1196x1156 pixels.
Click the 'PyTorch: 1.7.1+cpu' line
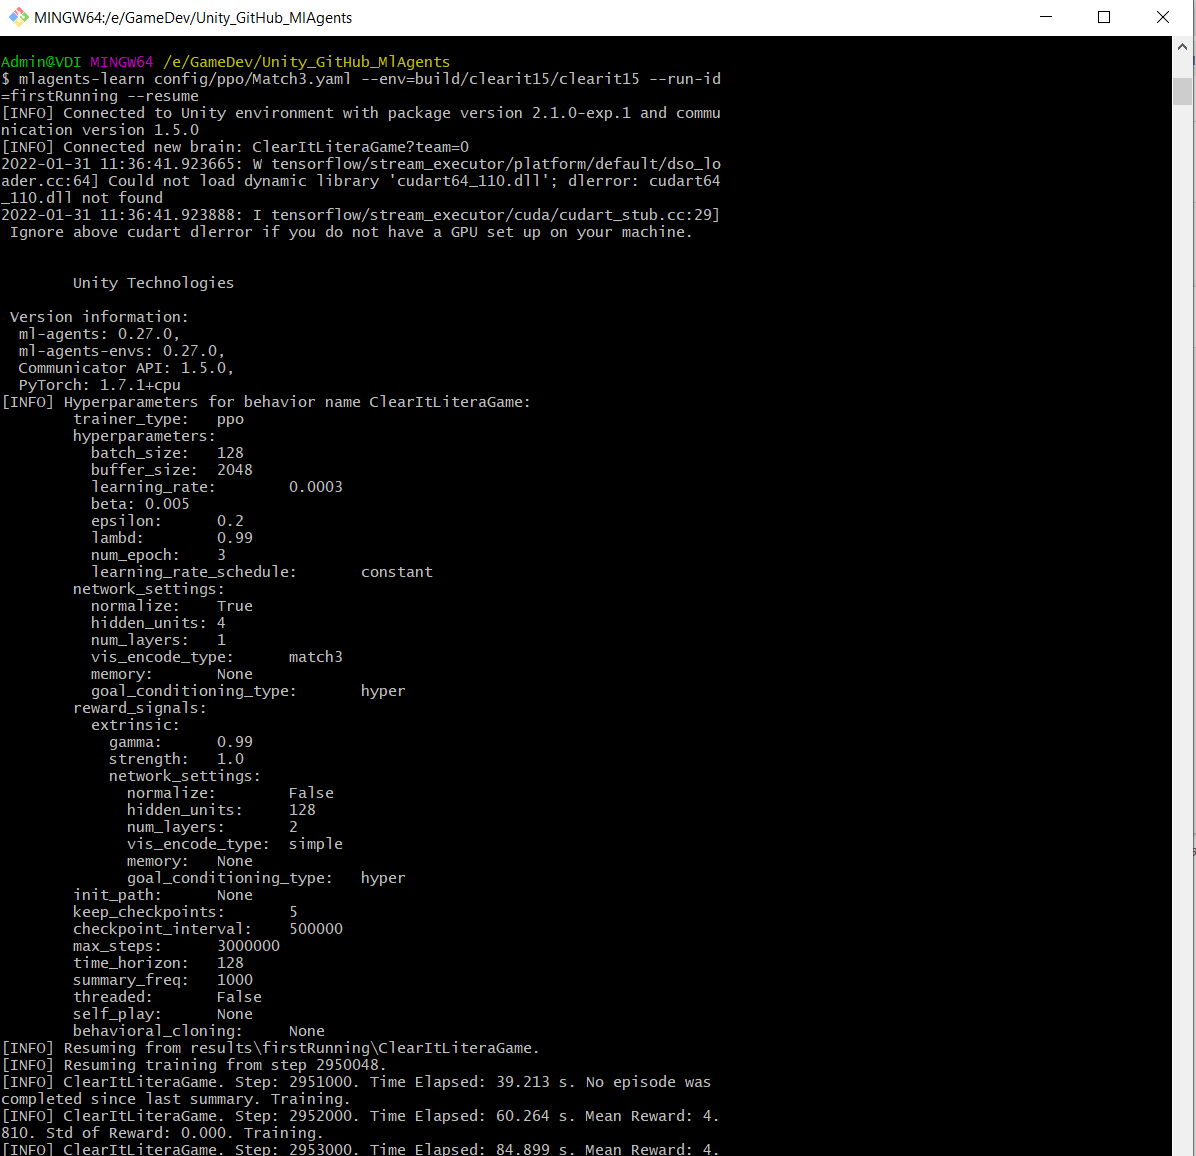pyautogui.click(x=99, y=385)
